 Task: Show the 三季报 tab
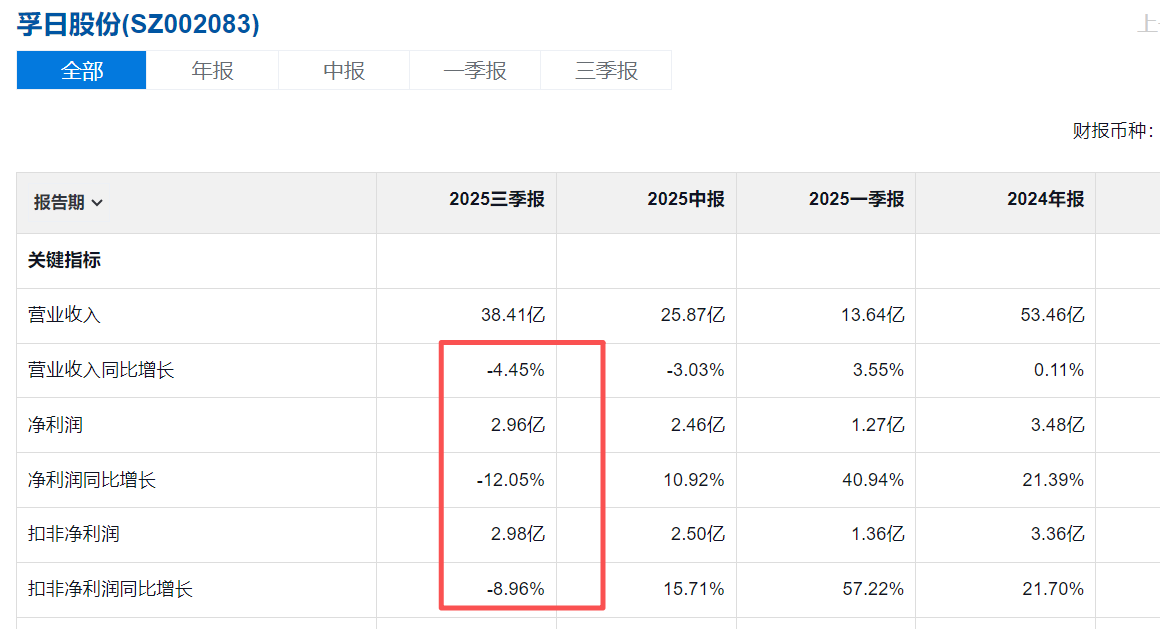click(x=606, y=71)
